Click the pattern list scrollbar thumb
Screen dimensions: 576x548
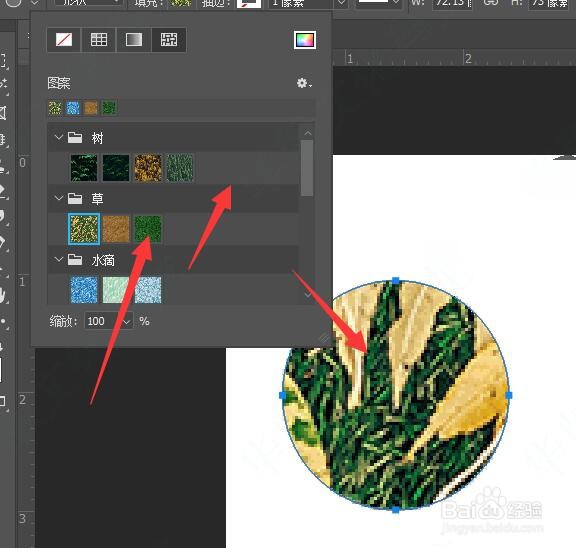(307, 168)
